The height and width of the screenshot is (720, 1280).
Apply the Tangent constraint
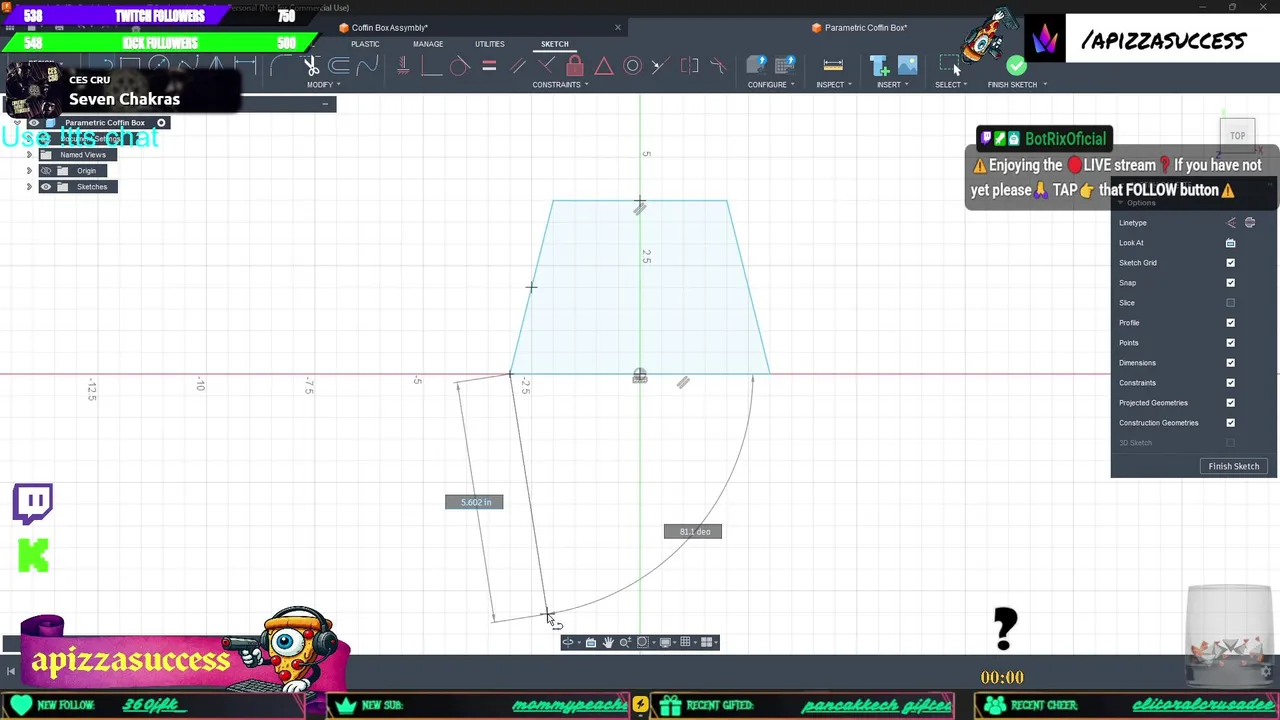coord(459,66)
